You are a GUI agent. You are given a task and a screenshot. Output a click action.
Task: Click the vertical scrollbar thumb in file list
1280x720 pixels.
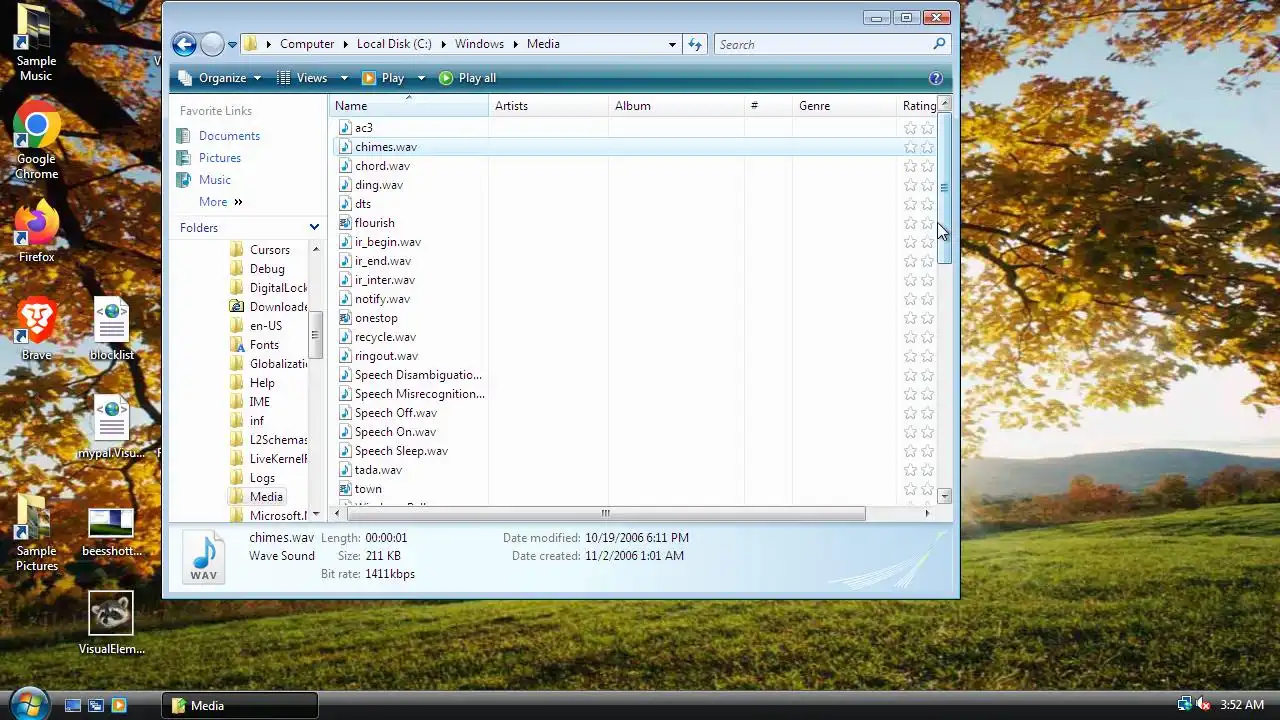pos(944,188)
